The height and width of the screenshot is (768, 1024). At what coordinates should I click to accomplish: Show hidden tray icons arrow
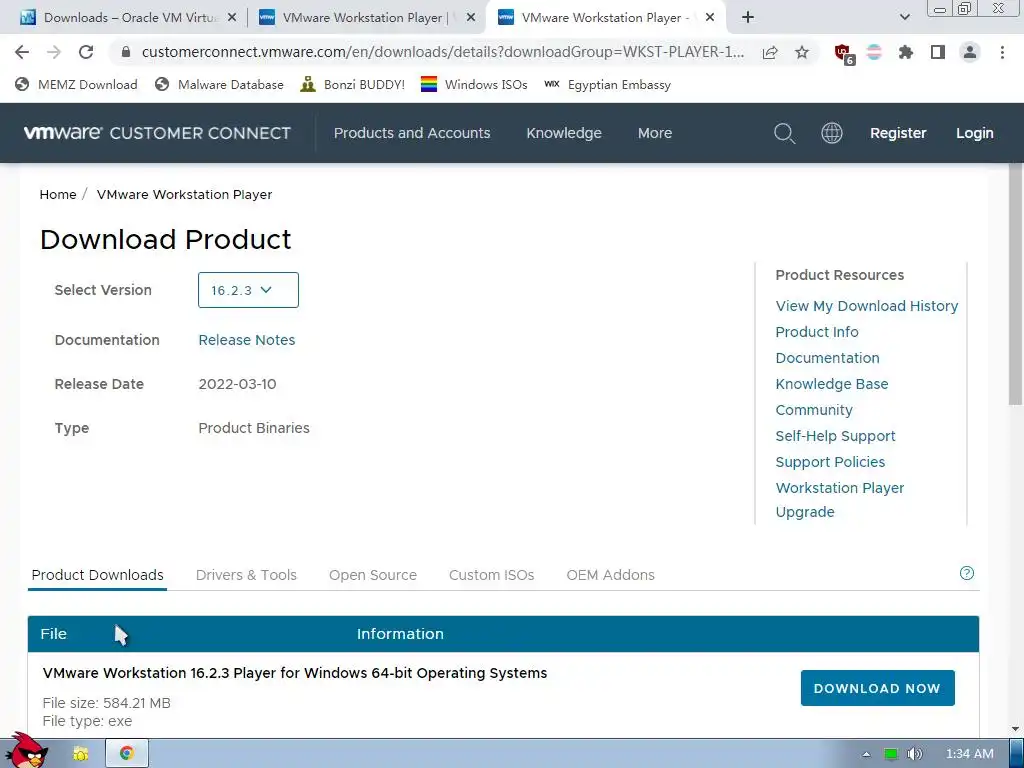866,754
